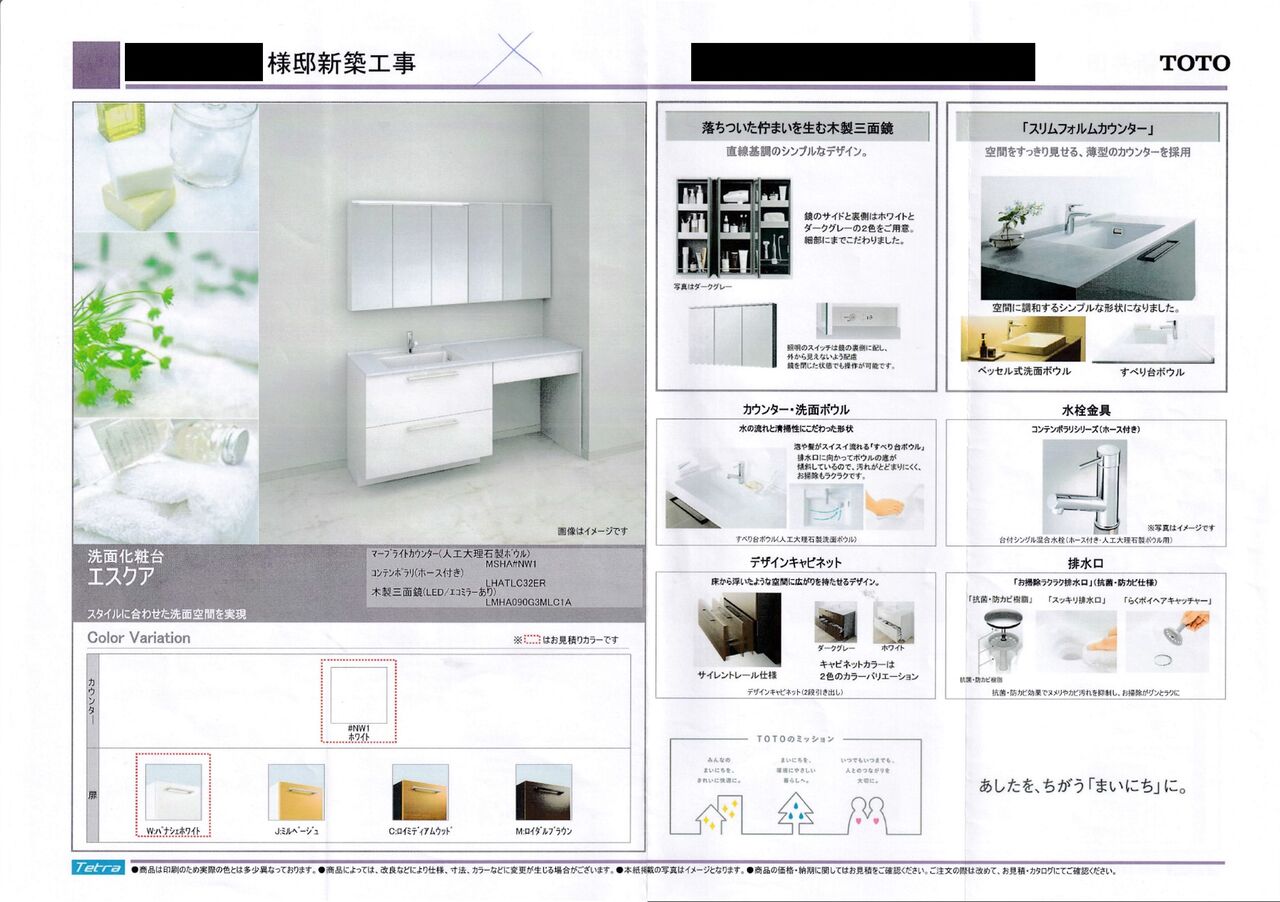
Task: Click the コンテンポラリシリーズ(ホース付き) label
Action: click(x=1086, y=429)
